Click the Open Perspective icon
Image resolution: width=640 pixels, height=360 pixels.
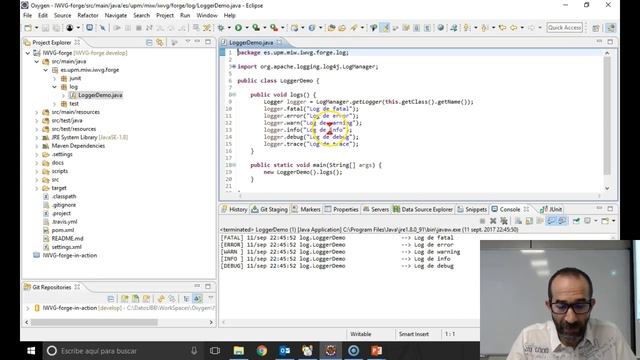(x=596, y=28)
